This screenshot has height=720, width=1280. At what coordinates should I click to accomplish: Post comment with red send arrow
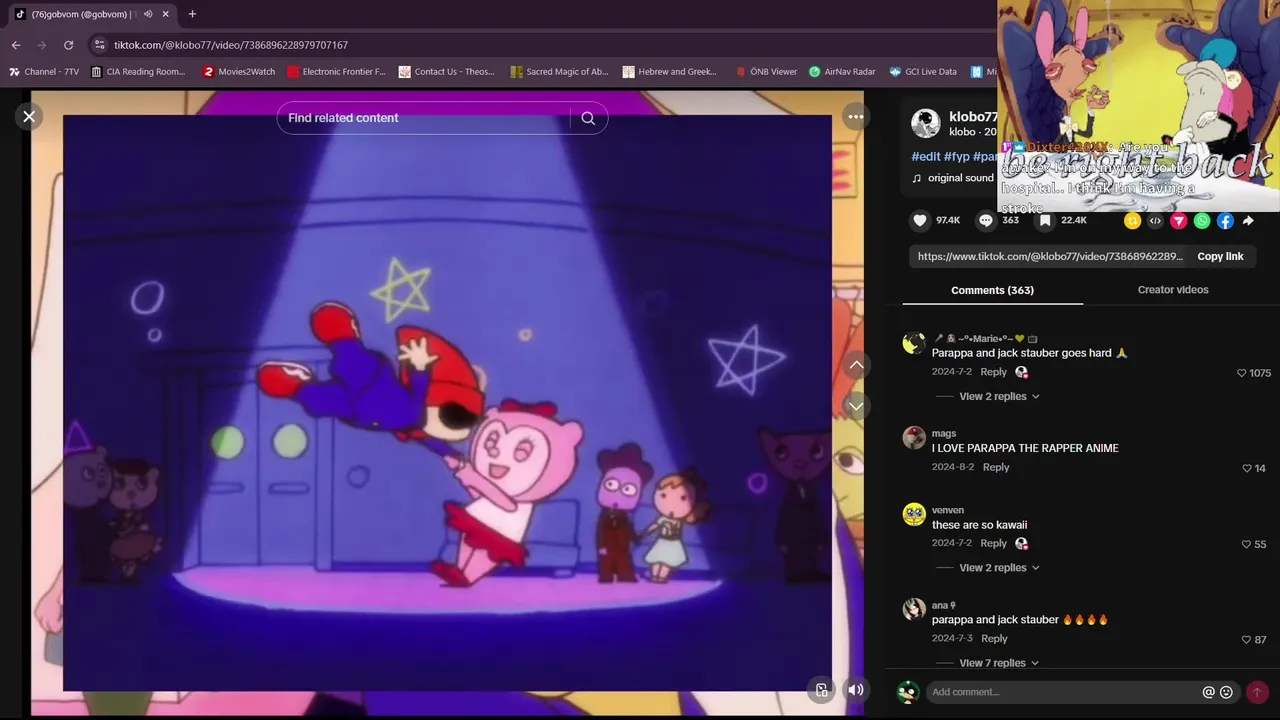pos(1257,692)
